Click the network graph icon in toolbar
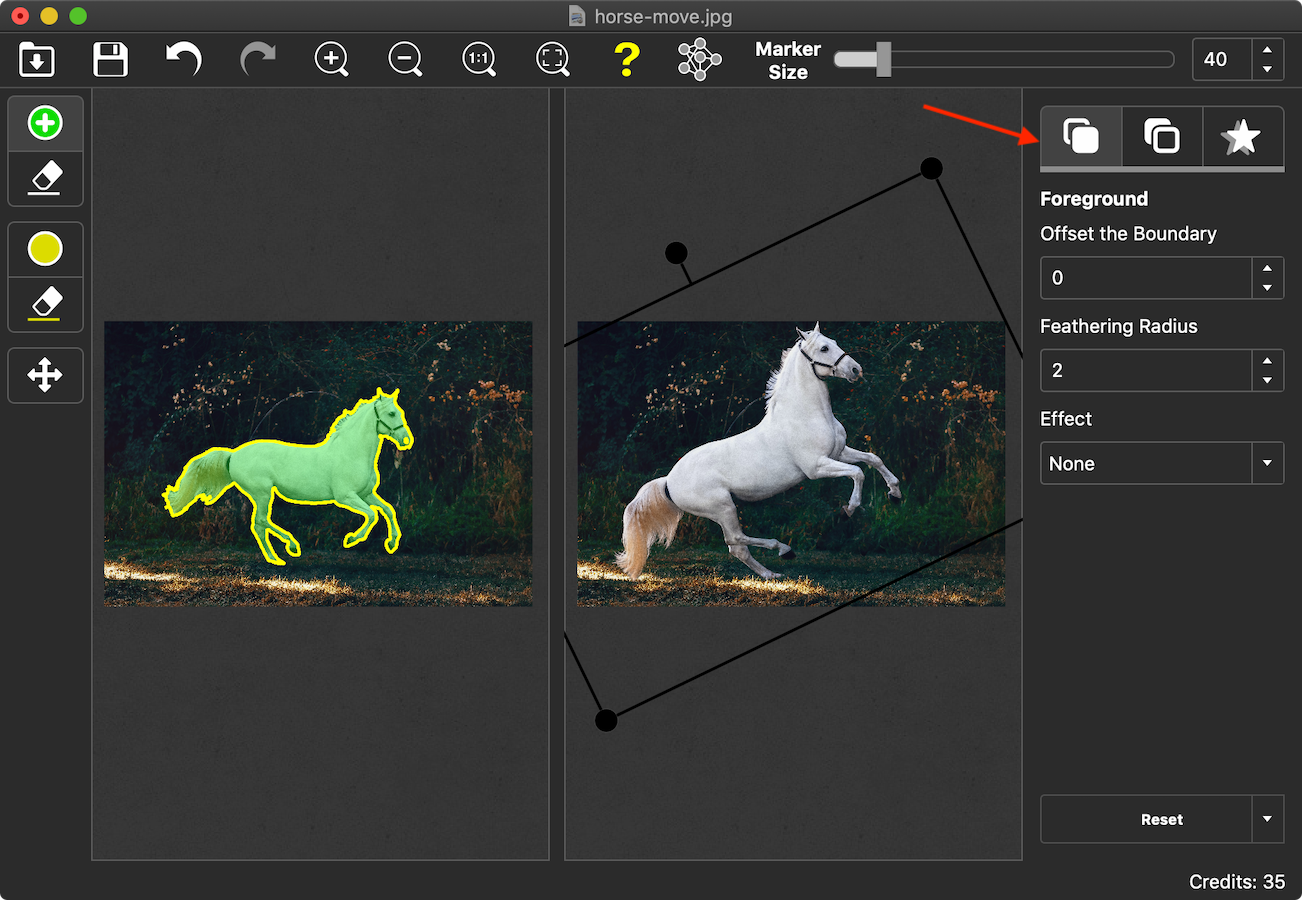1302x900 pixels. point(699,59)
